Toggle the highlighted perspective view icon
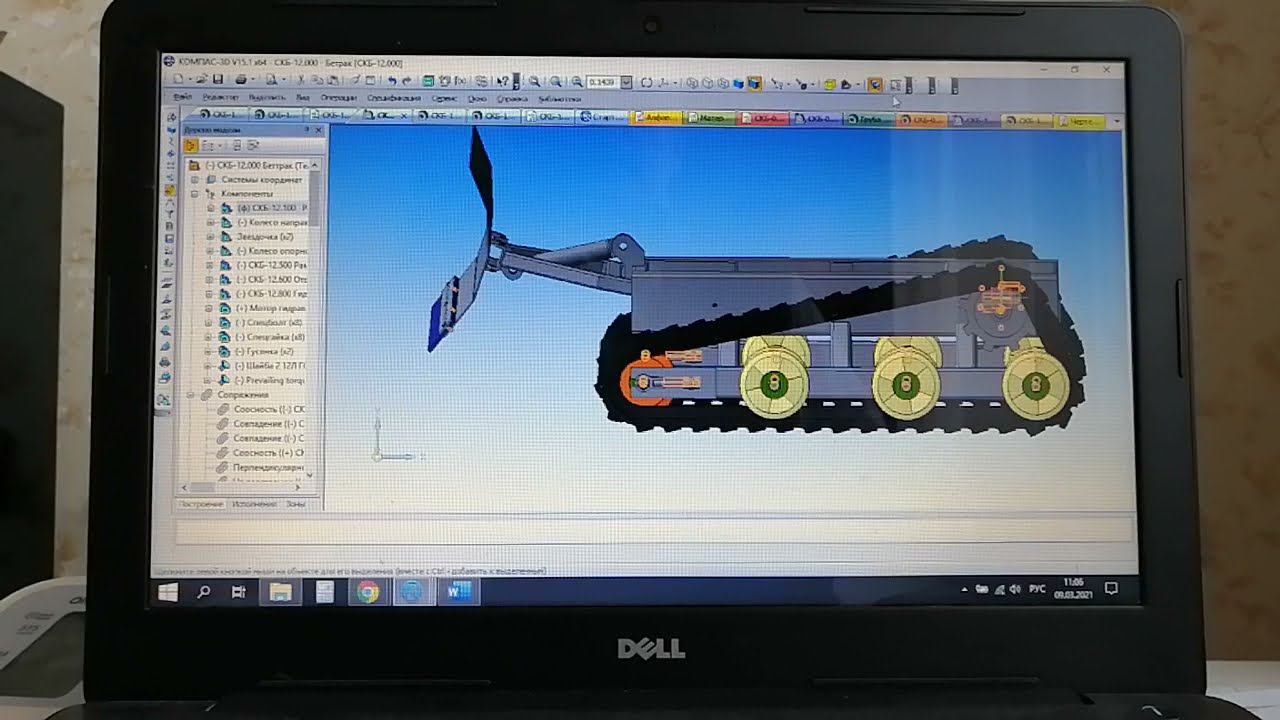 tap(875, 85)
